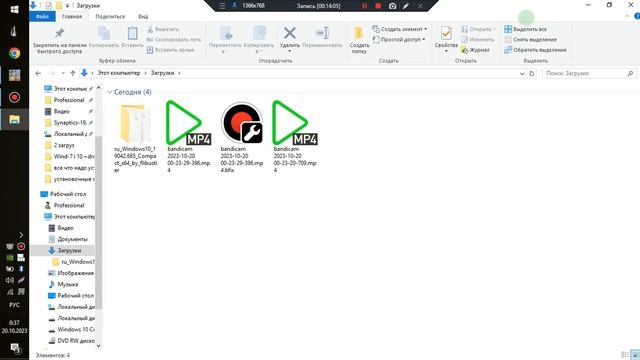The width and height of the screenshot is (640, 360).
Task: Select the bandicam 00-23-29-396.mp4 video file
Action: click(189, 136)
